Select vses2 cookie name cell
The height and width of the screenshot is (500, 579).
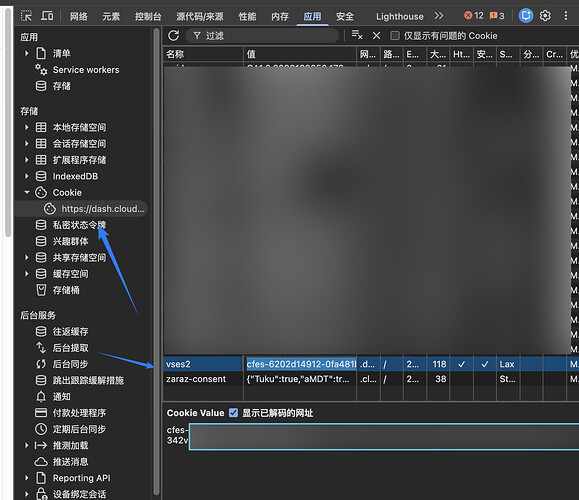[203, 364]
